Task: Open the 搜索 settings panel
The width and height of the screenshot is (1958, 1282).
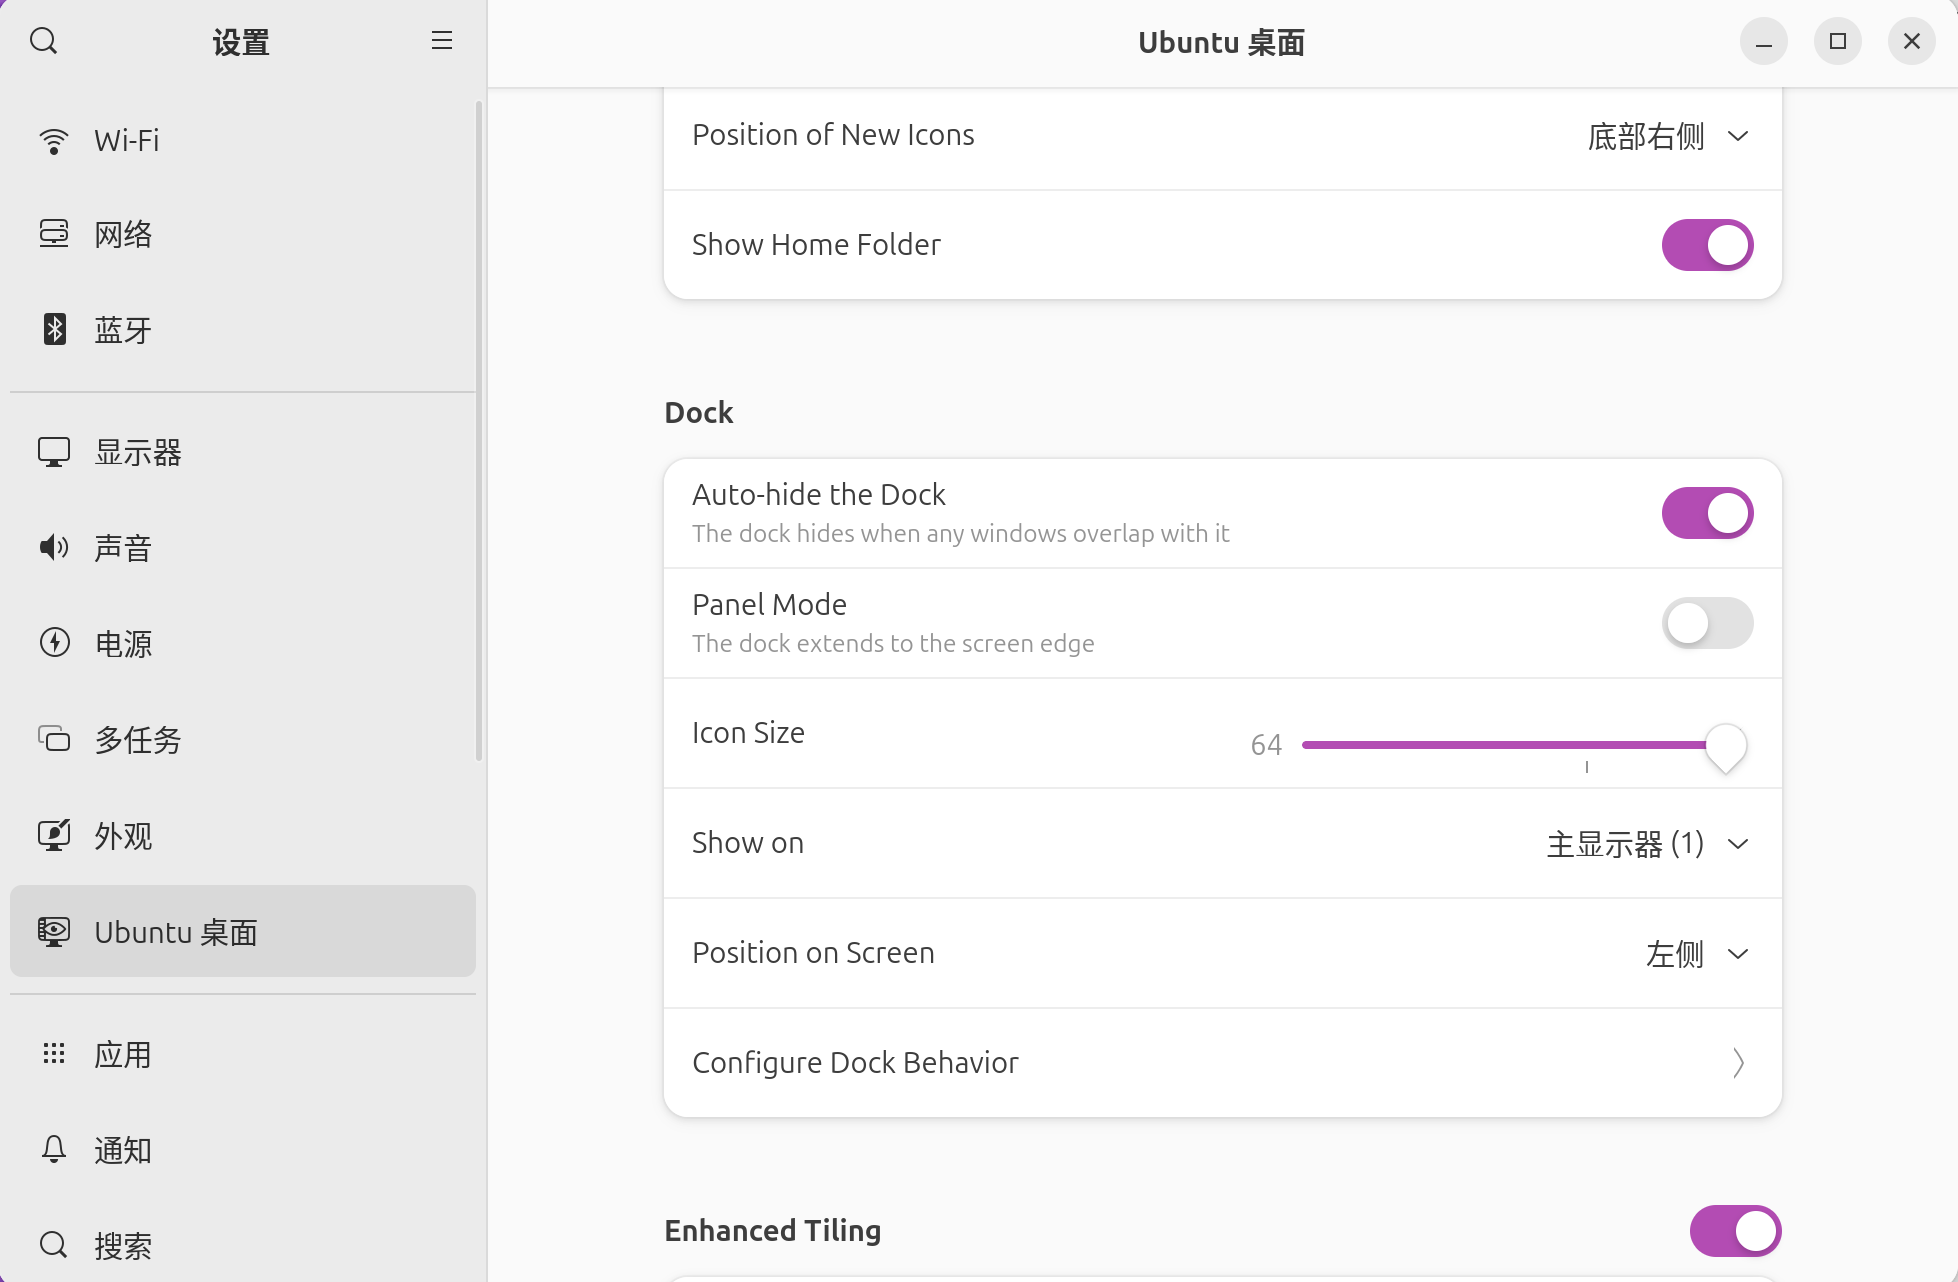Action: tap(243, 1246)
